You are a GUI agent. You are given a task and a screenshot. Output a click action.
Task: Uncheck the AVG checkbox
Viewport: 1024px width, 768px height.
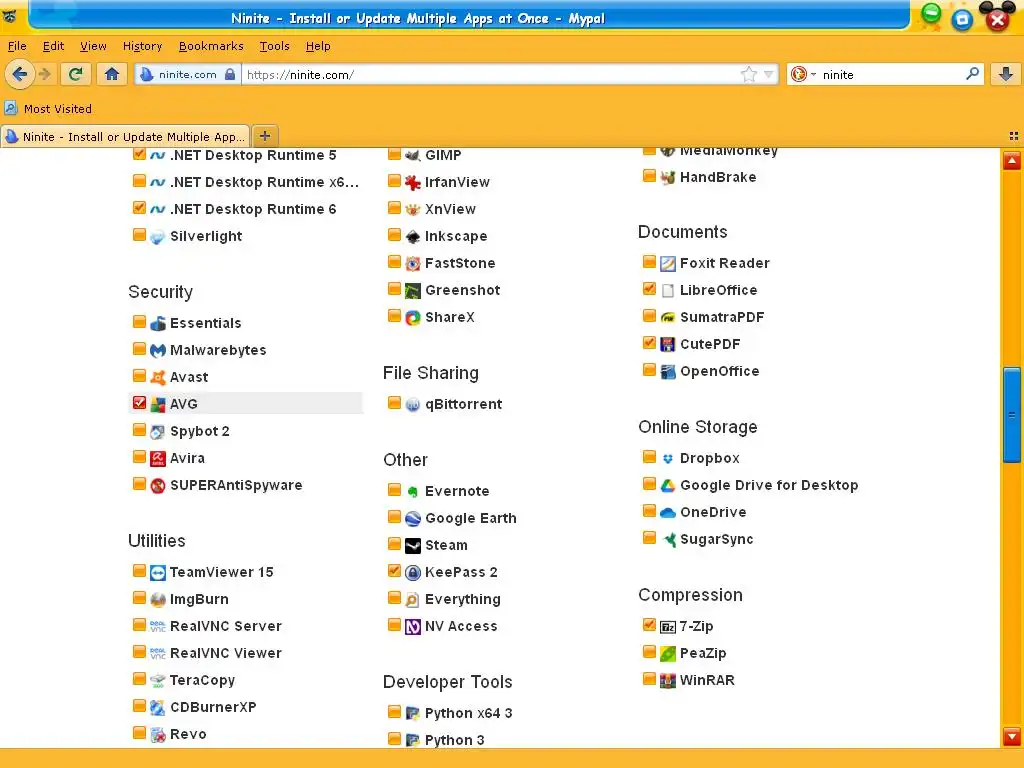[x=139, y=403]
